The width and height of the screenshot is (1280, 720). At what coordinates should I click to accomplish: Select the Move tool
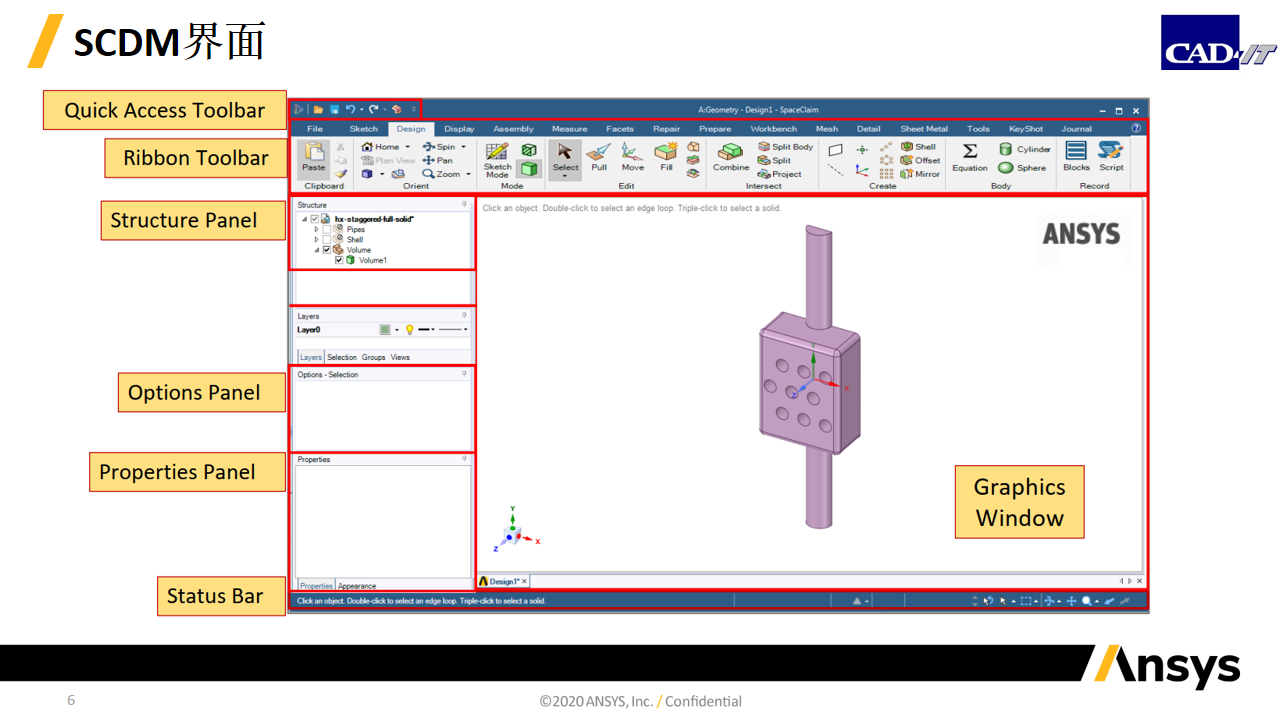point(633,157)
